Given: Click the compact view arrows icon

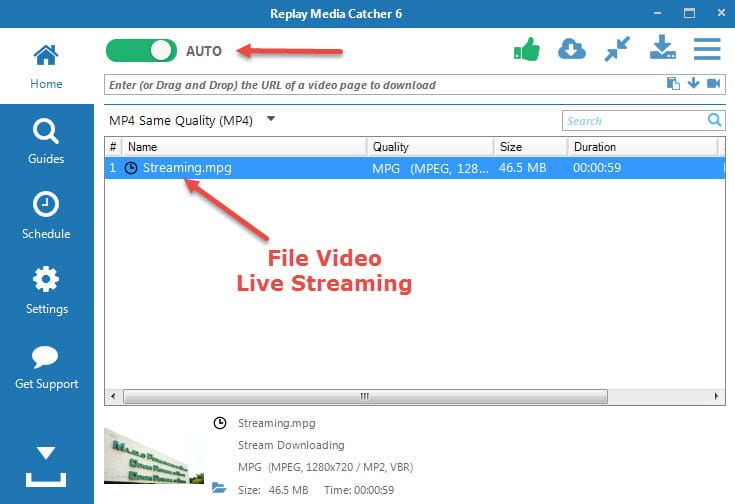Looking at the screenshot, I should [x=617, y=49].
